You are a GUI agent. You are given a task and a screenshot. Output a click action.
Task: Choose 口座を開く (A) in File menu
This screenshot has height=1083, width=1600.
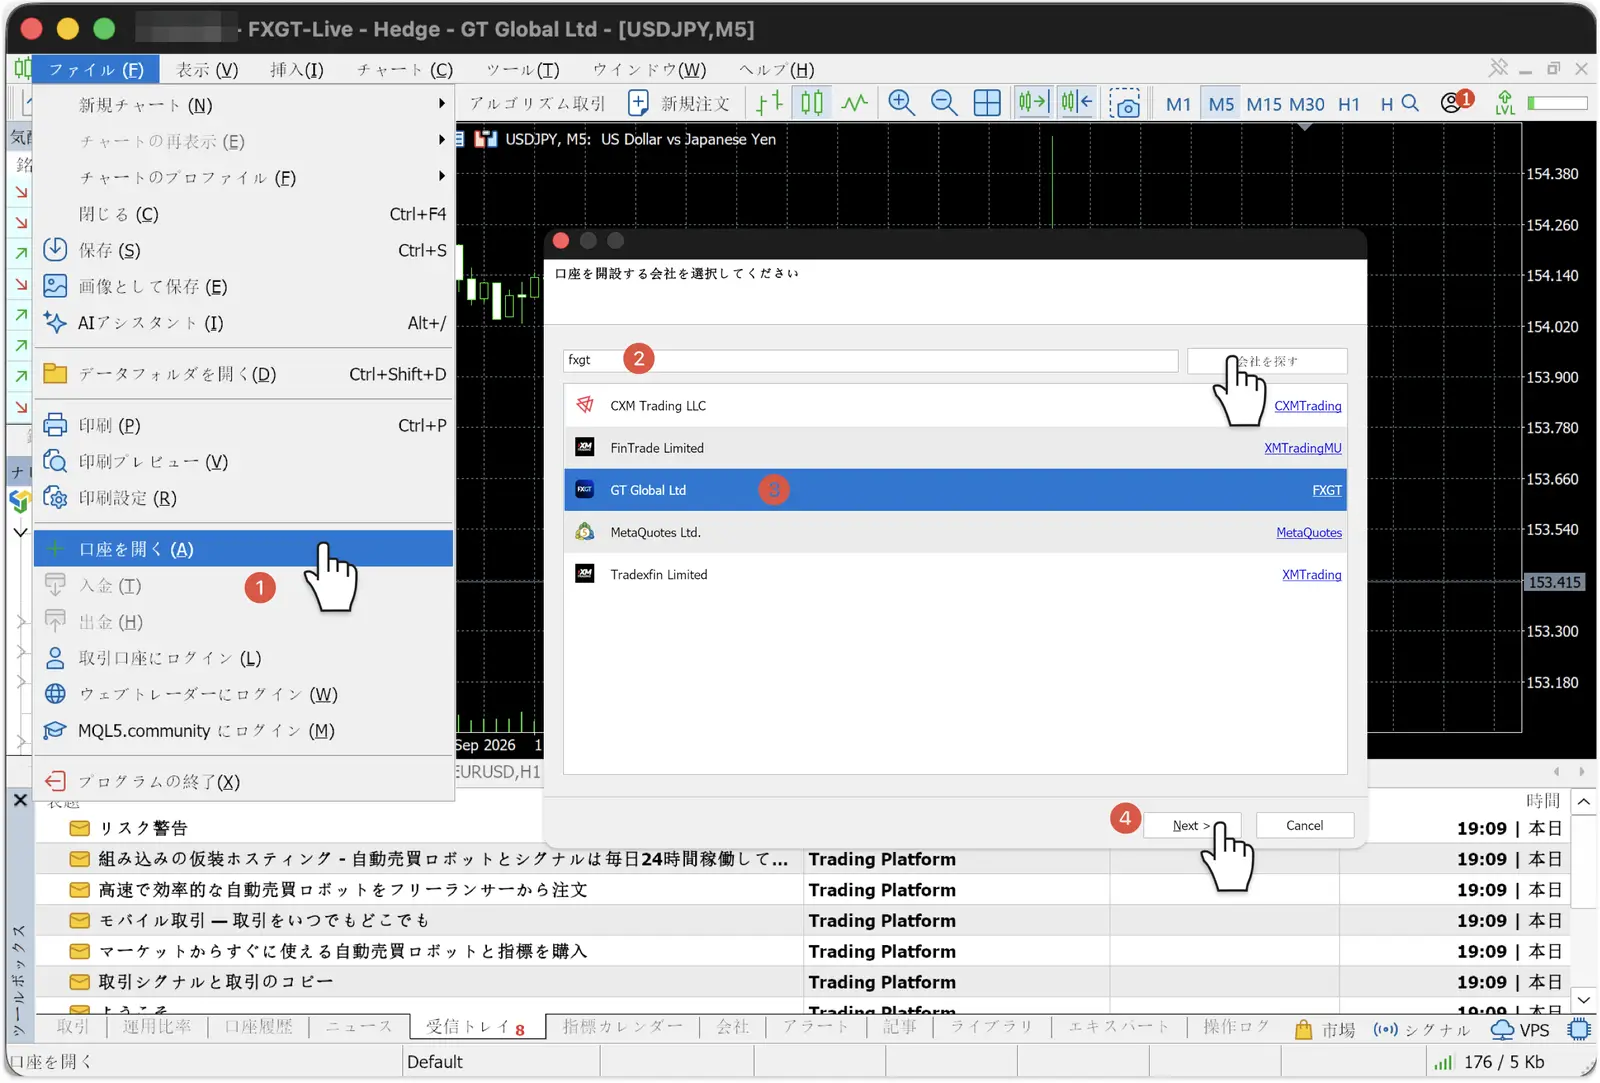[244, 549]
